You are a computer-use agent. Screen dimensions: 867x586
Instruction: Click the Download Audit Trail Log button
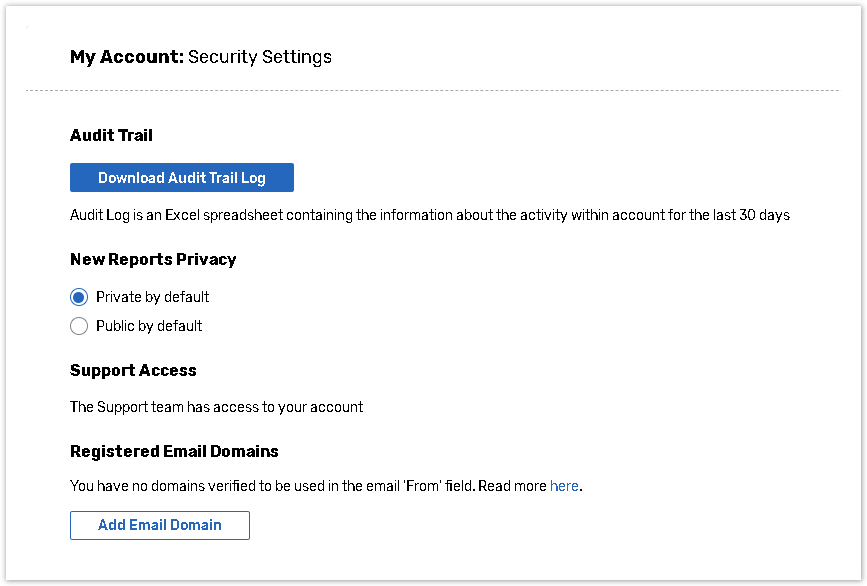pos(181,178)
